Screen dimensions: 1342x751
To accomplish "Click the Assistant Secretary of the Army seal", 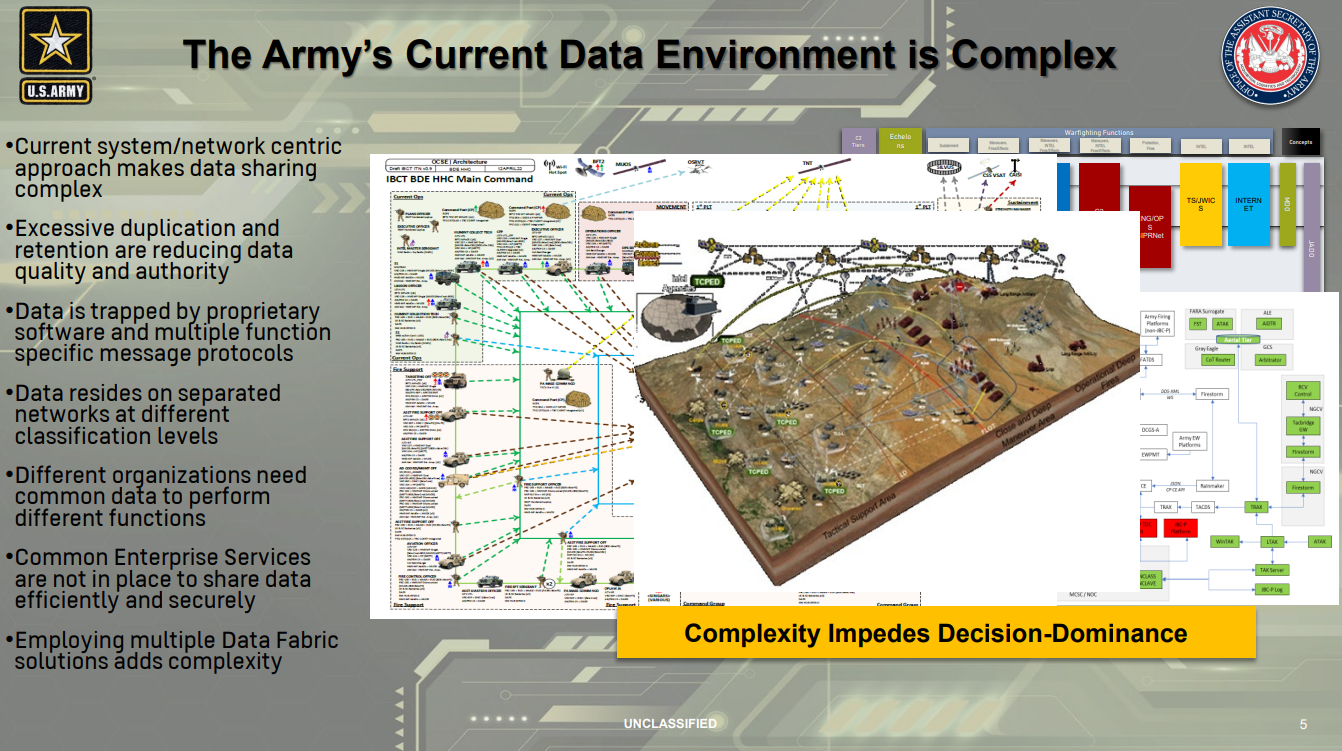I will click(x=1270, y=55).
